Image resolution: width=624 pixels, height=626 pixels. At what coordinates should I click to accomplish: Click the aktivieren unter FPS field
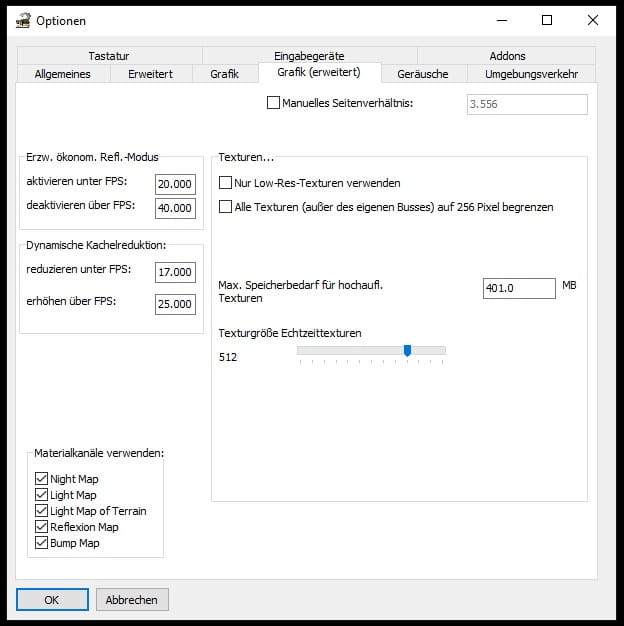click(x=175, y=183)
